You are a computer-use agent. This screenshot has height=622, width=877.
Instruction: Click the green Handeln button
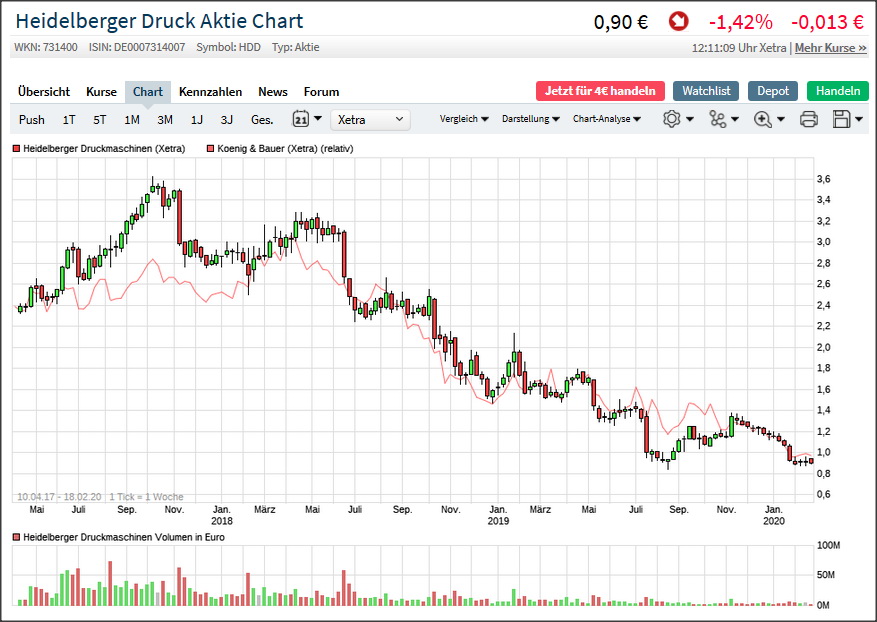(x=838, y=91)
